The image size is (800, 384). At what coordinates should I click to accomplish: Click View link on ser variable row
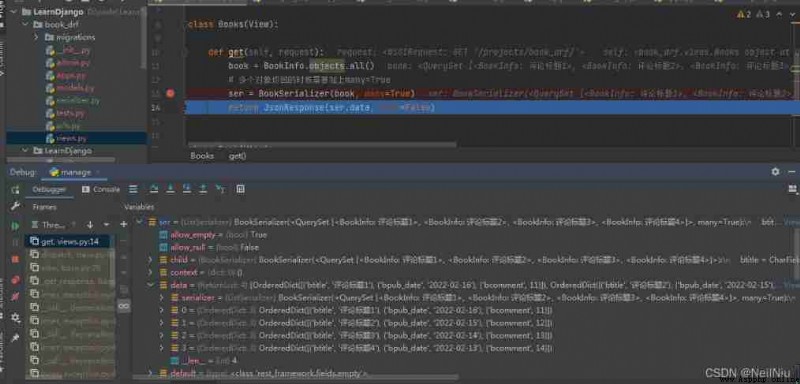[791, 222]
